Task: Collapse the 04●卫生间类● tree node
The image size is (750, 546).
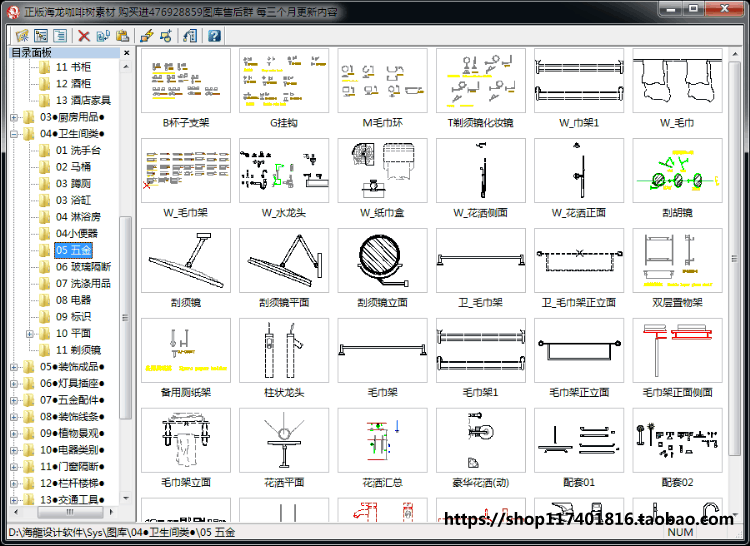Action: (x=14, y=134)
